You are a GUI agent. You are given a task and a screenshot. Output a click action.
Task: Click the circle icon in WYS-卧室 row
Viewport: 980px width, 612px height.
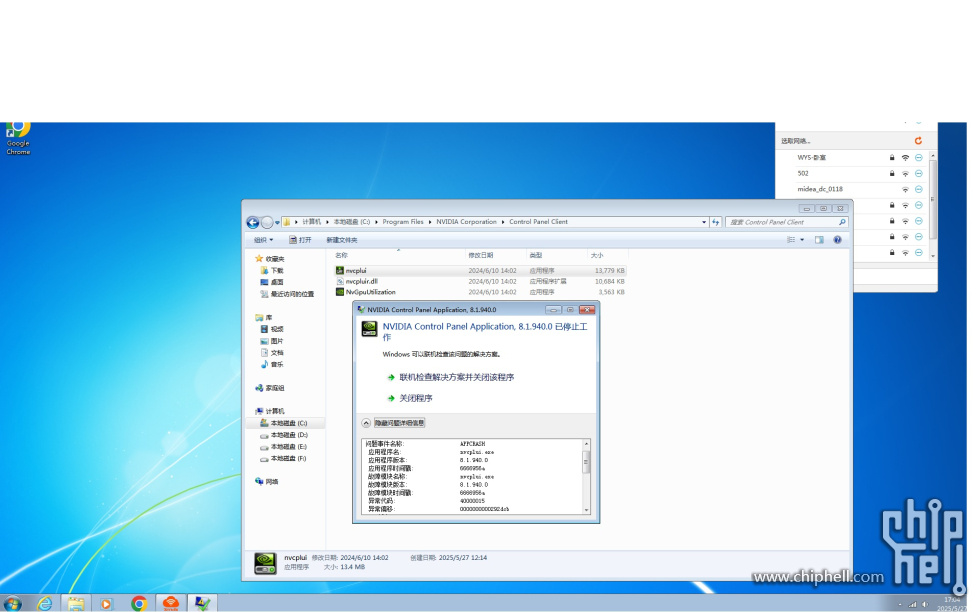tap(919, 158)
